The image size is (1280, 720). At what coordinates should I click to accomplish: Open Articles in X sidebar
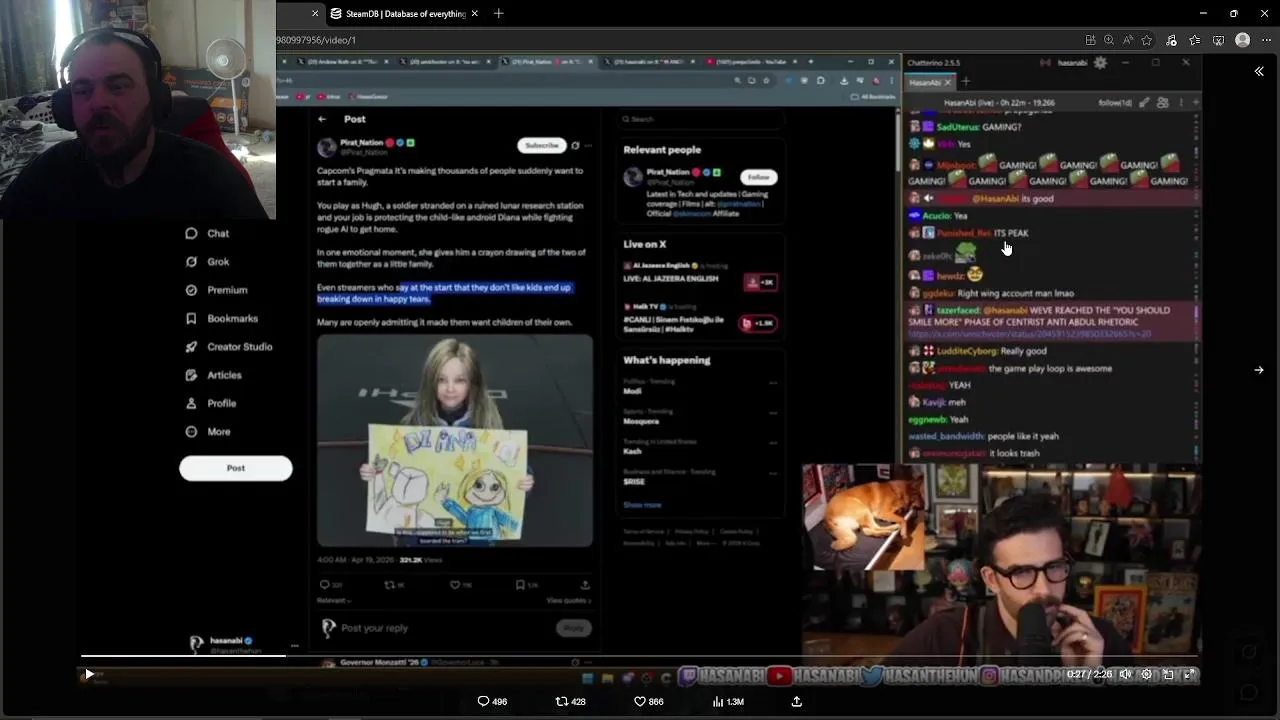(214, 375)
